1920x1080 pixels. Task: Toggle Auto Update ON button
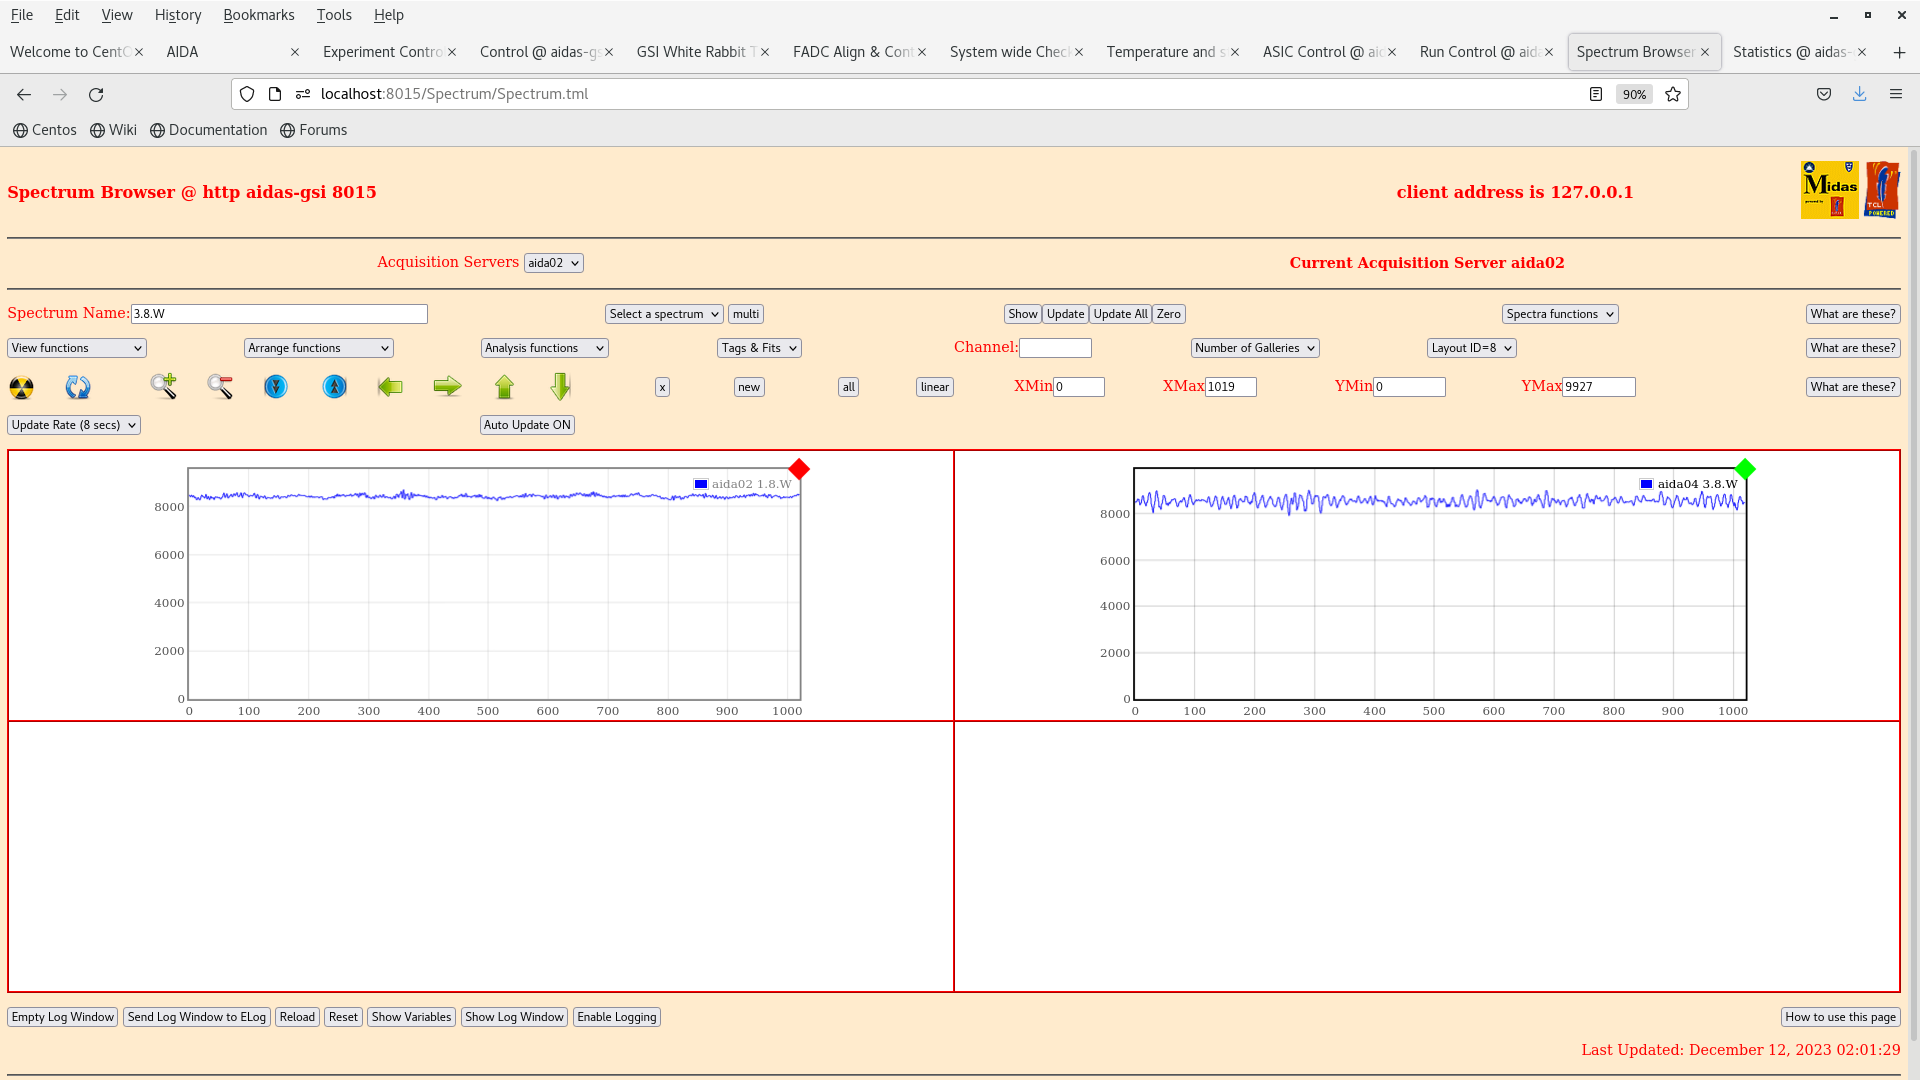pyautogui.click(x=527, y=424)
